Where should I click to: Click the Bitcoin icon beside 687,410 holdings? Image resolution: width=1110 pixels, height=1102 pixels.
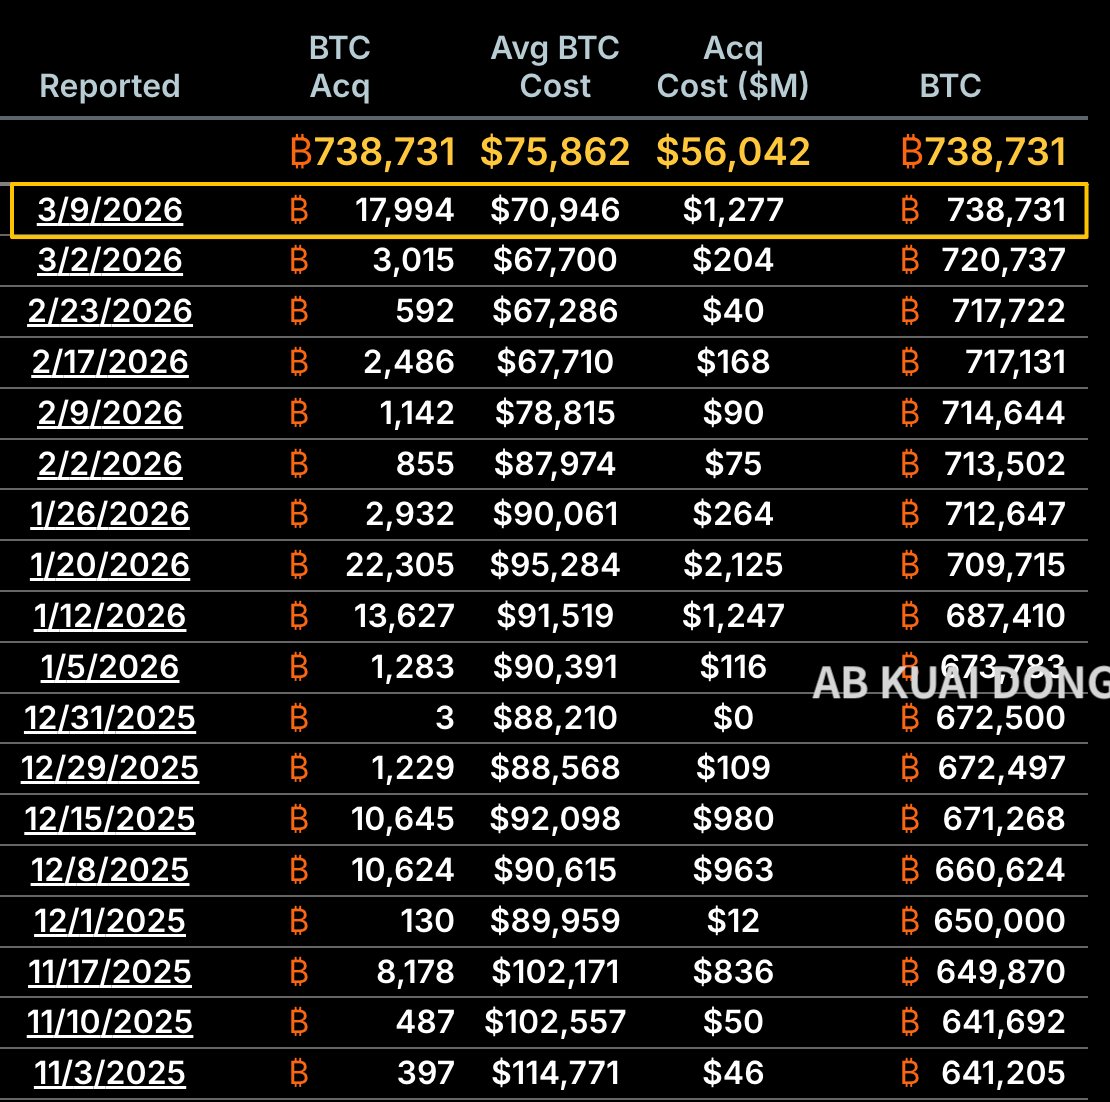[909, 616]
